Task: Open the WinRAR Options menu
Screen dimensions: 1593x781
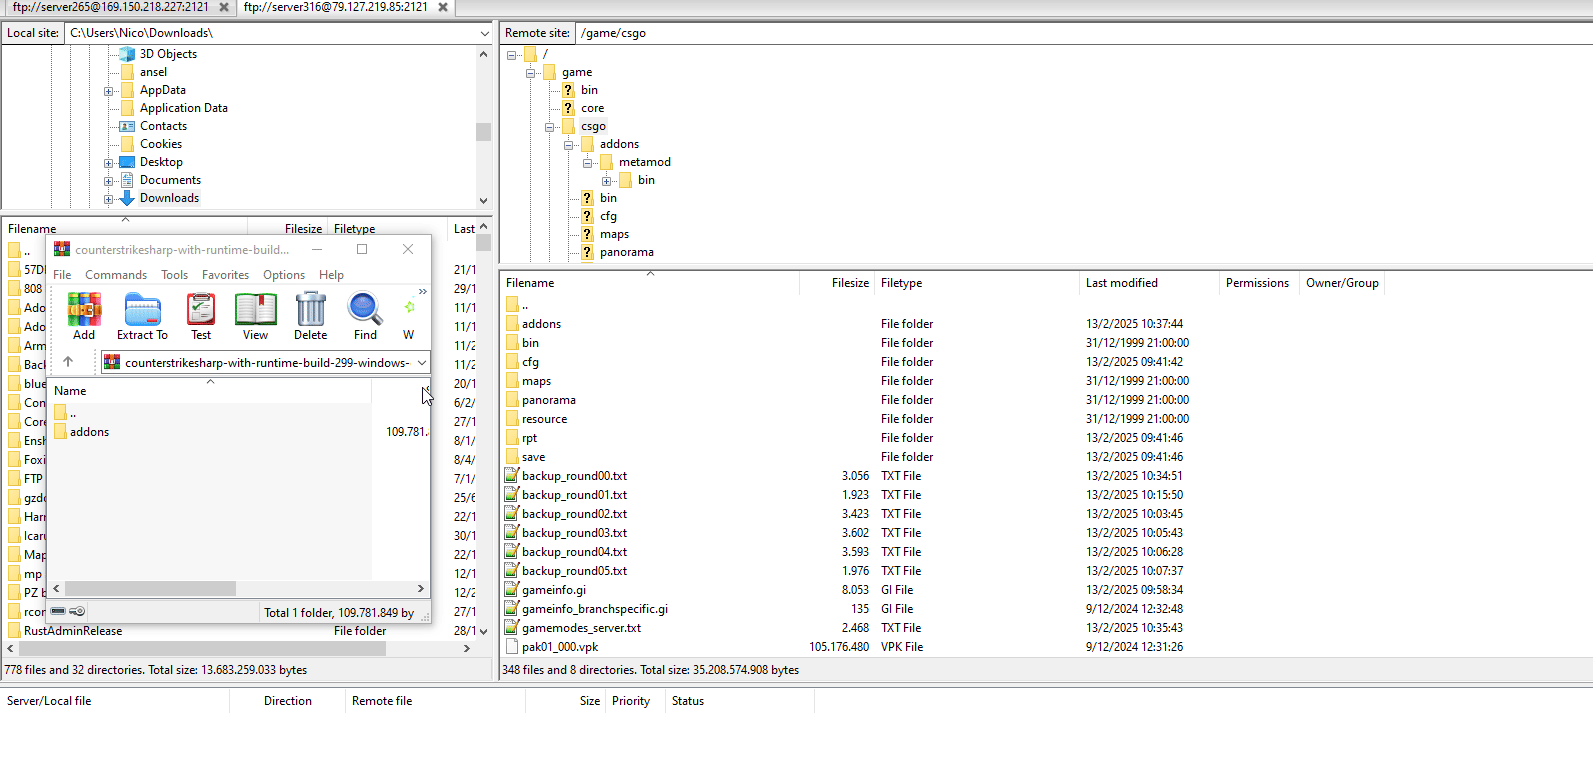Action: [284, 275]
